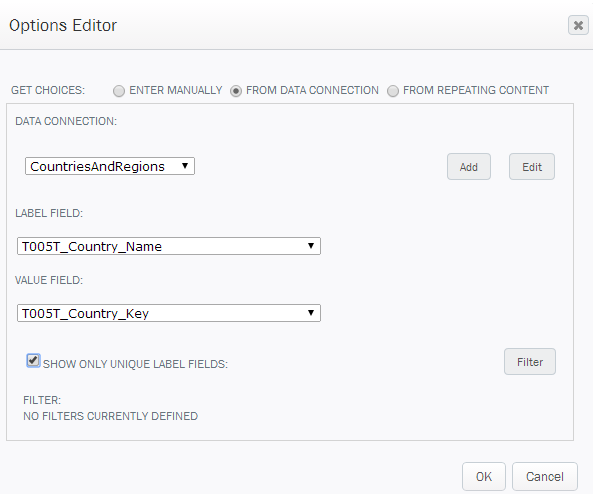Click the FROM DATA CONNECTION label text
Viewport: 593px width, 494px height.
pos(312,90)
